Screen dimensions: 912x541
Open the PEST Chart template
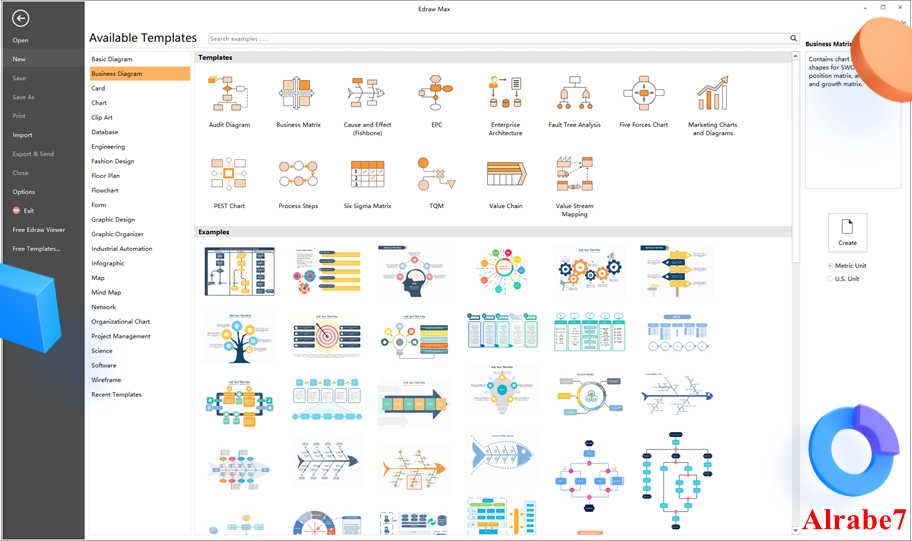[229, 182]
